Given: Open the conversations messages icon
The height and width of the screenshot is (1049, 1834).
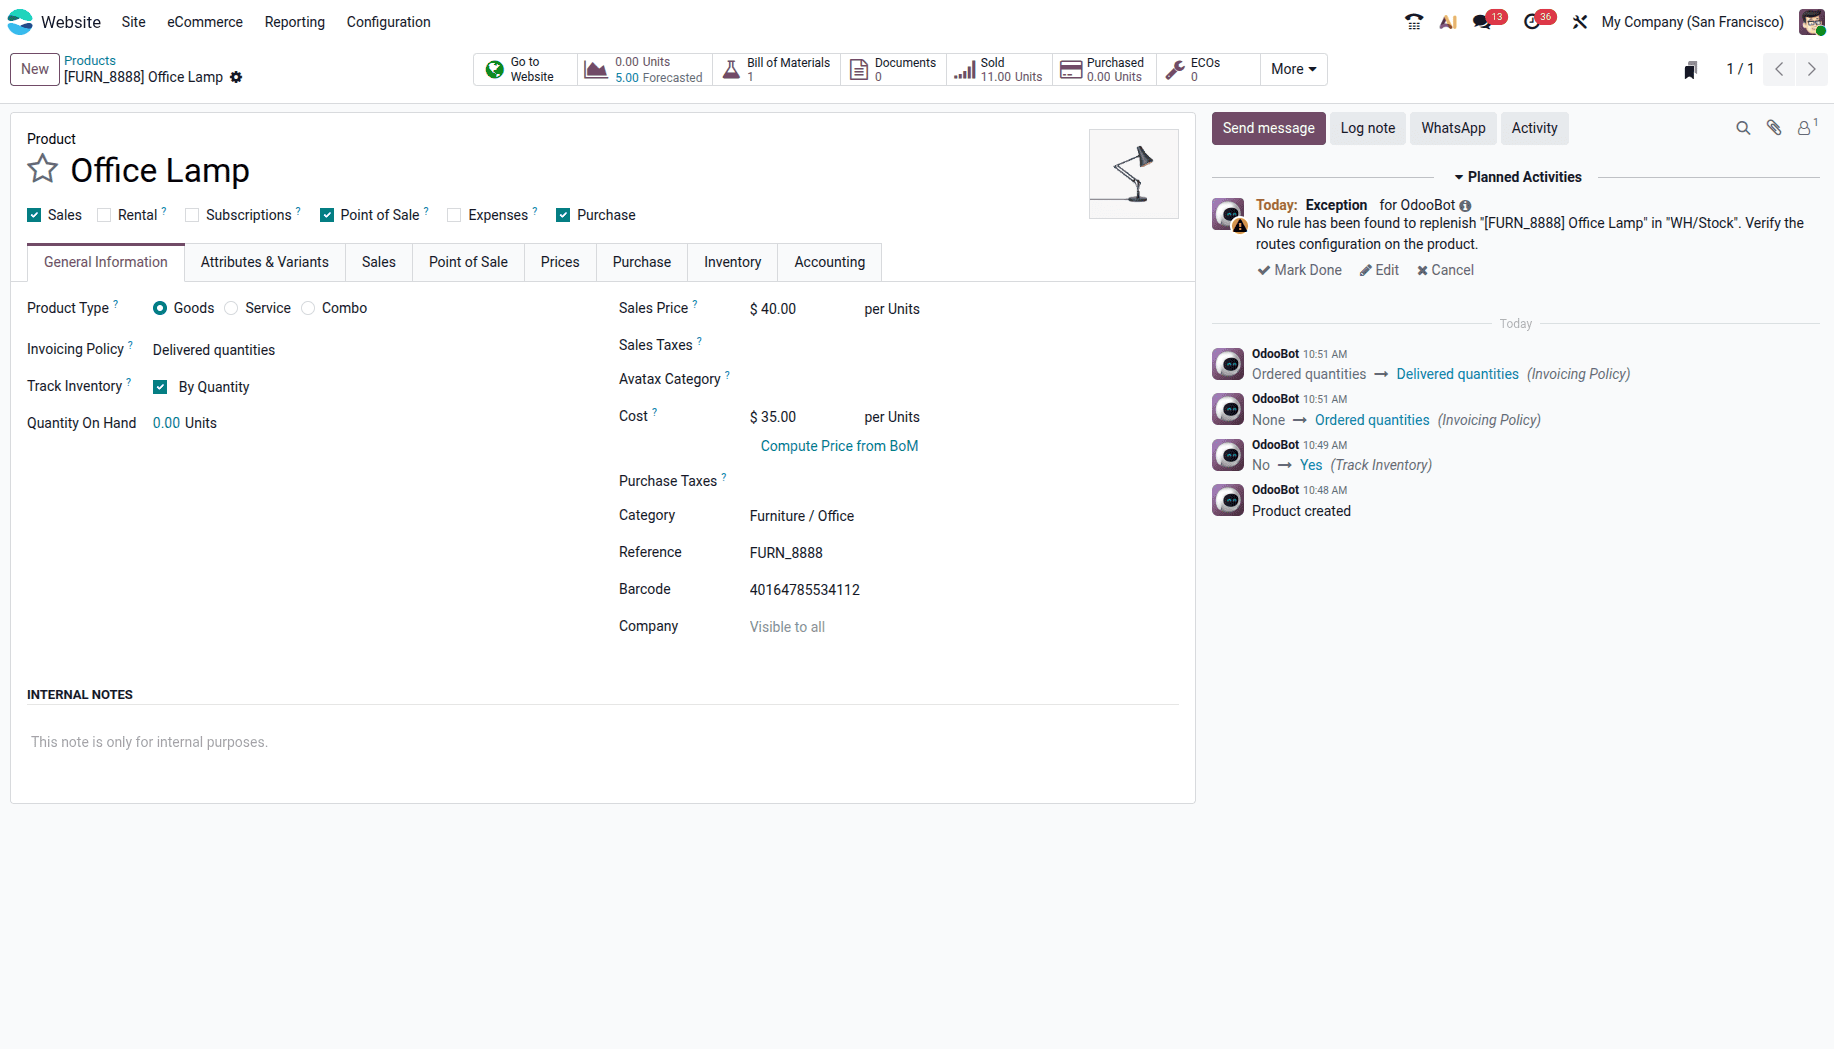Looking at the screenshot, I should (1482, 22).
